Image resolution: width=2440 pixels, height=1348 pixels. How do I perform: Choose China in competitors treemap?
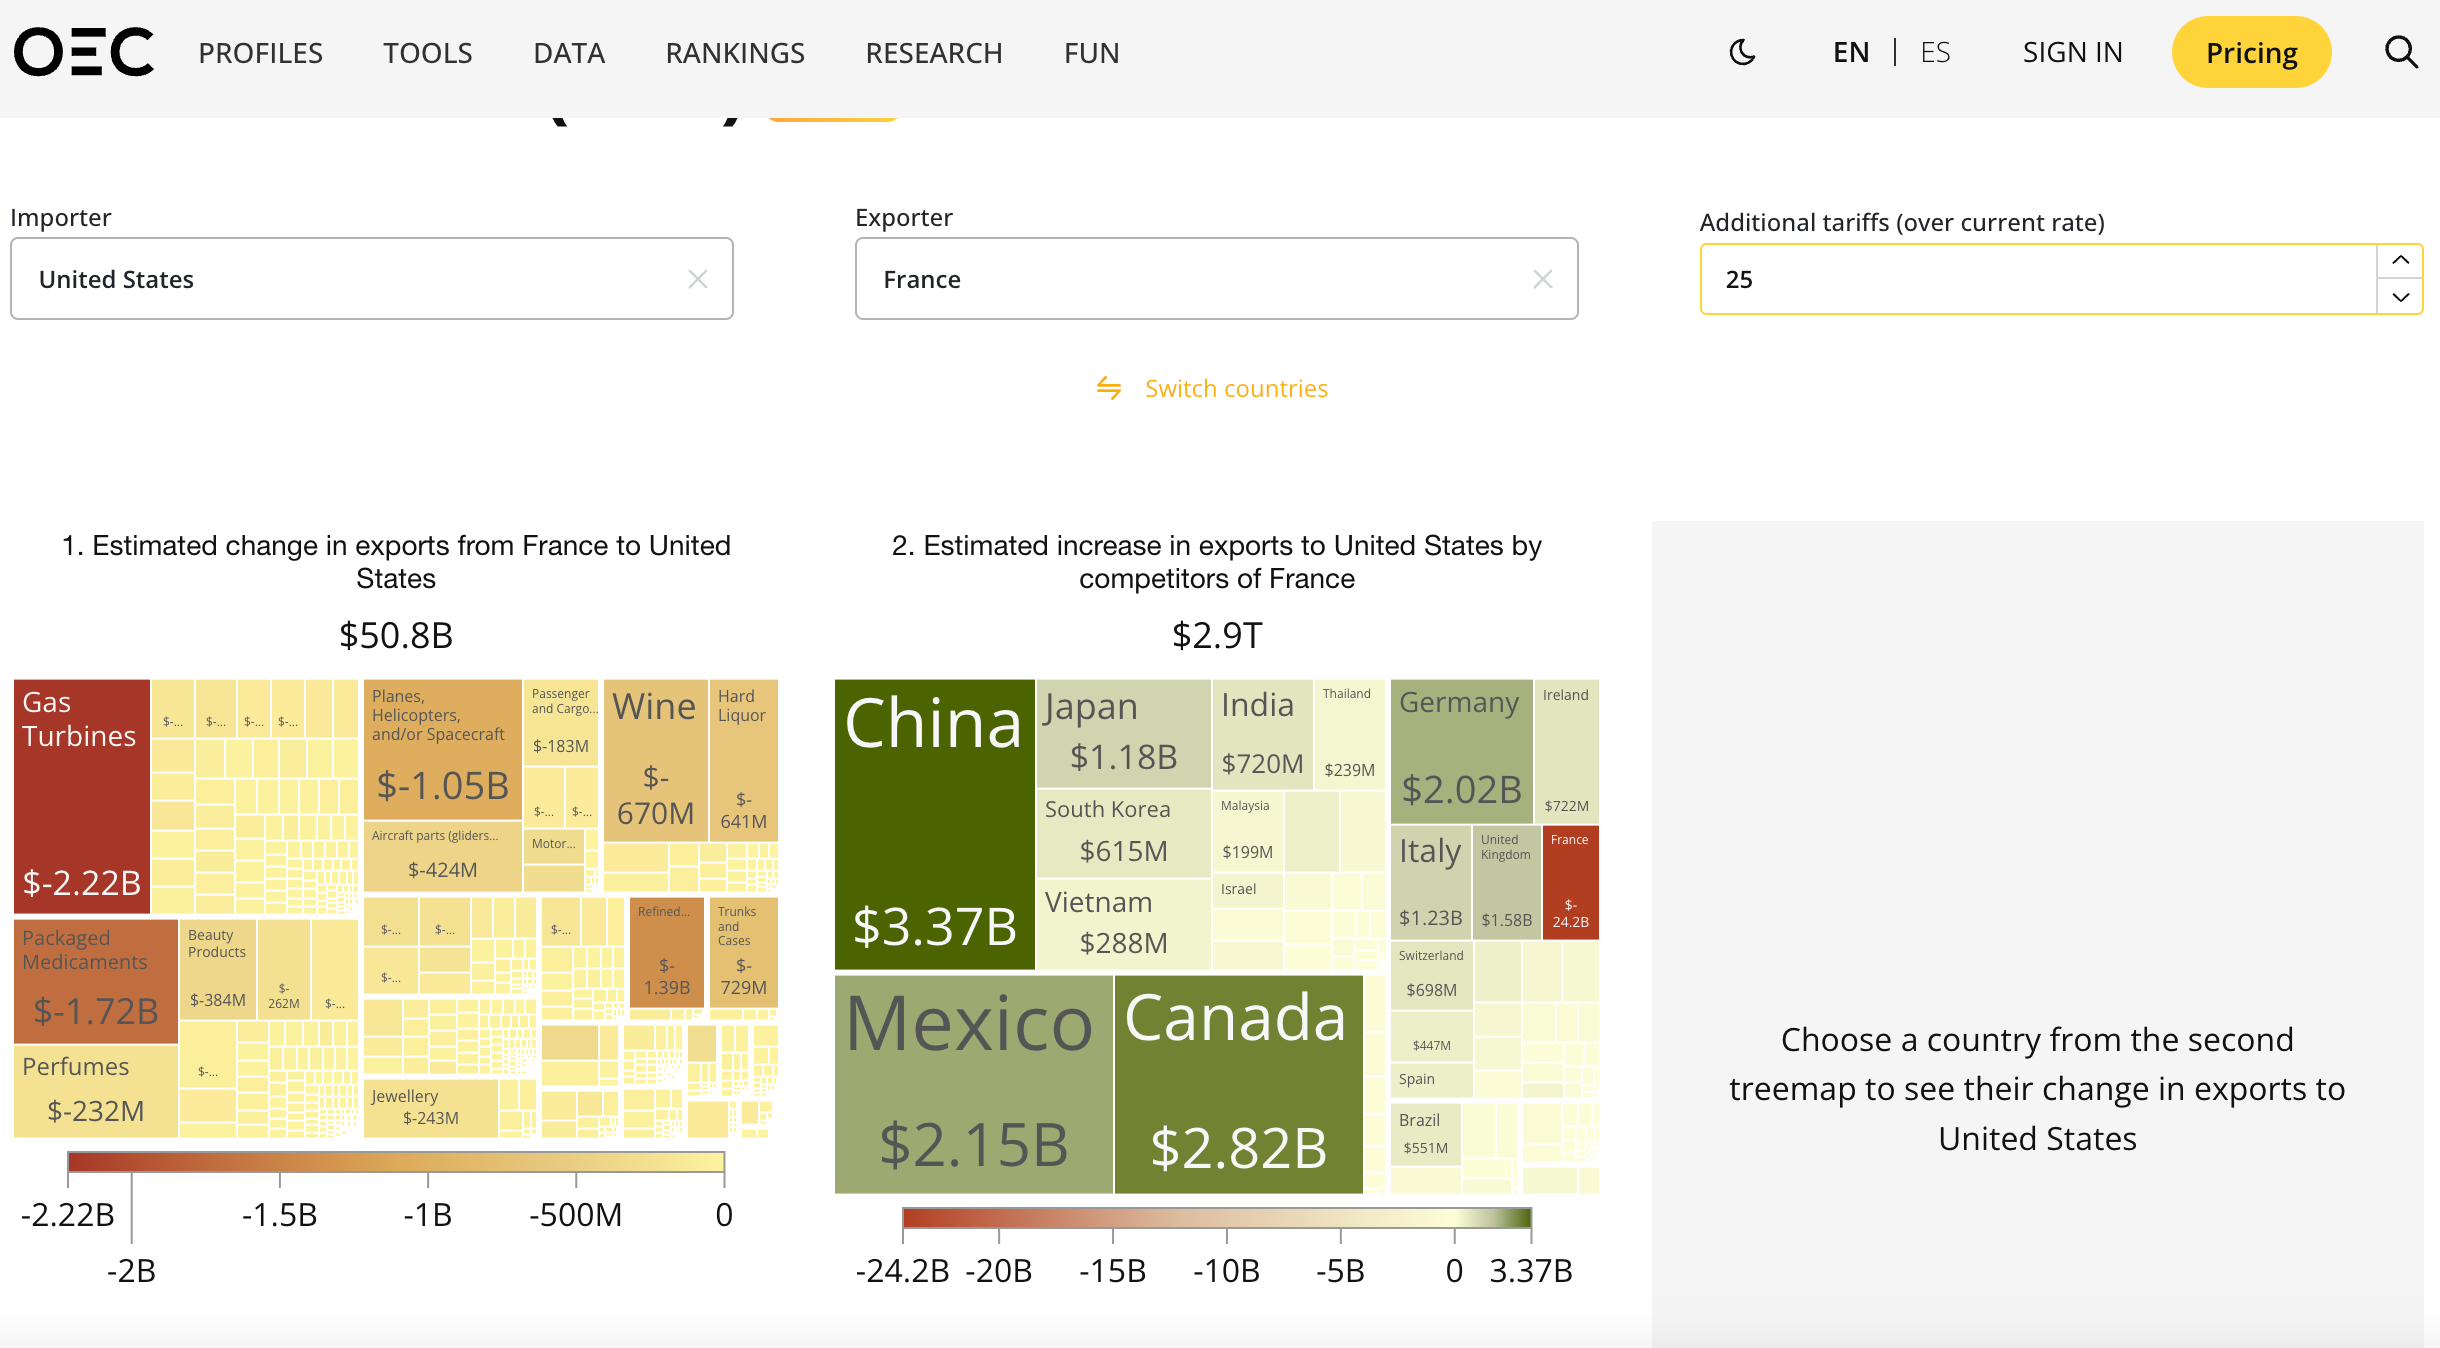point(934,824)
